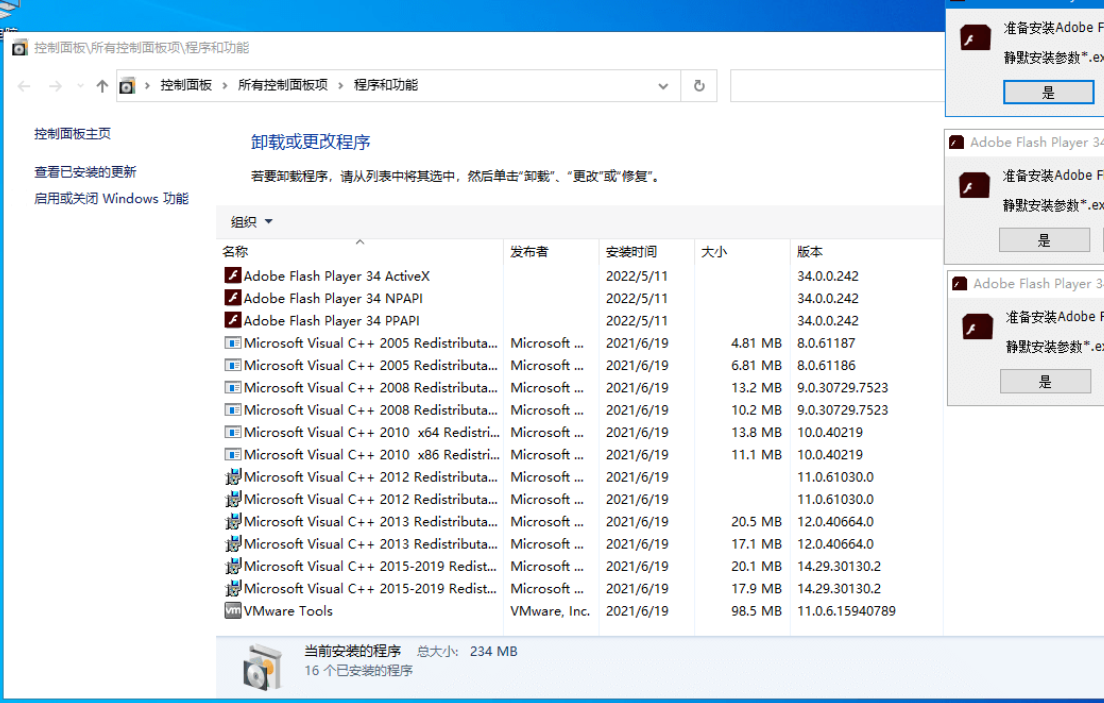This screenshot has width=1104, height=703.
Task: Expand the address bar history dropdown
Action: pyautogui.click(x=663, y=86)
